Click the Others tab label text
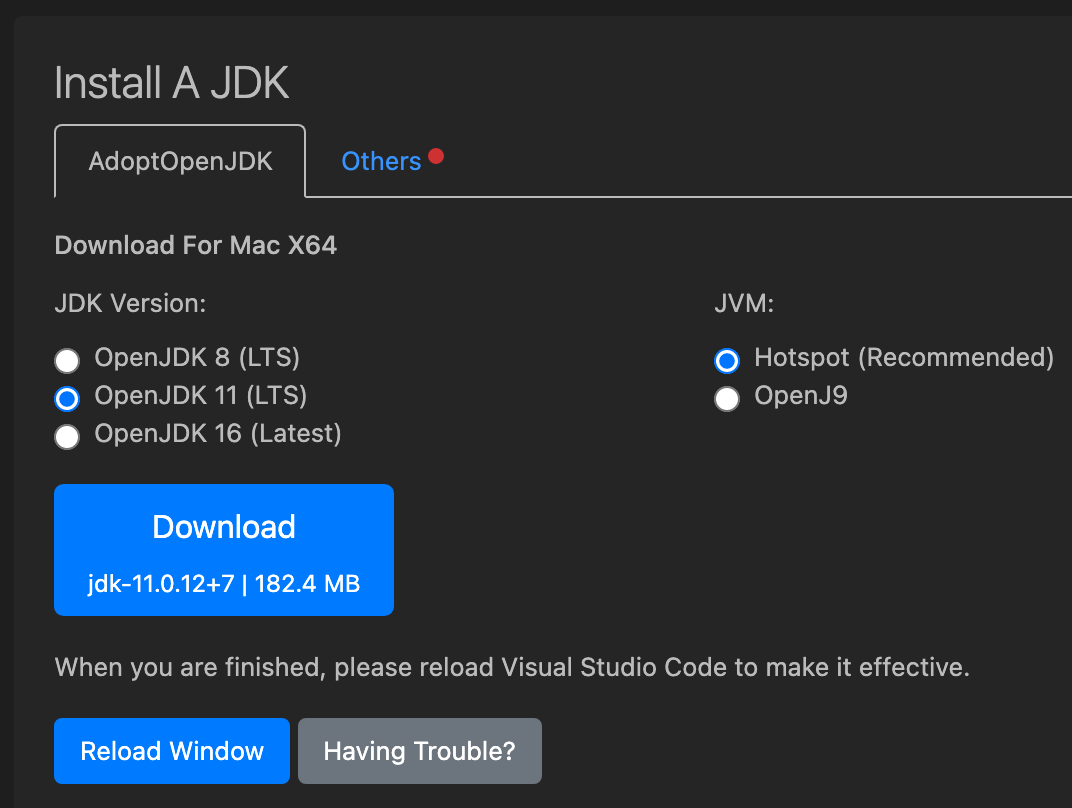 381,161
